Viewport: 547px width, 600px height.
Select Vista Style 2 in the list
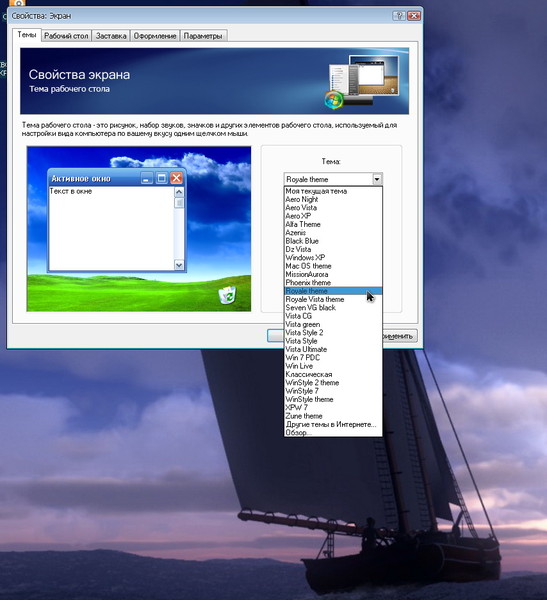click(x=333, y=333)
